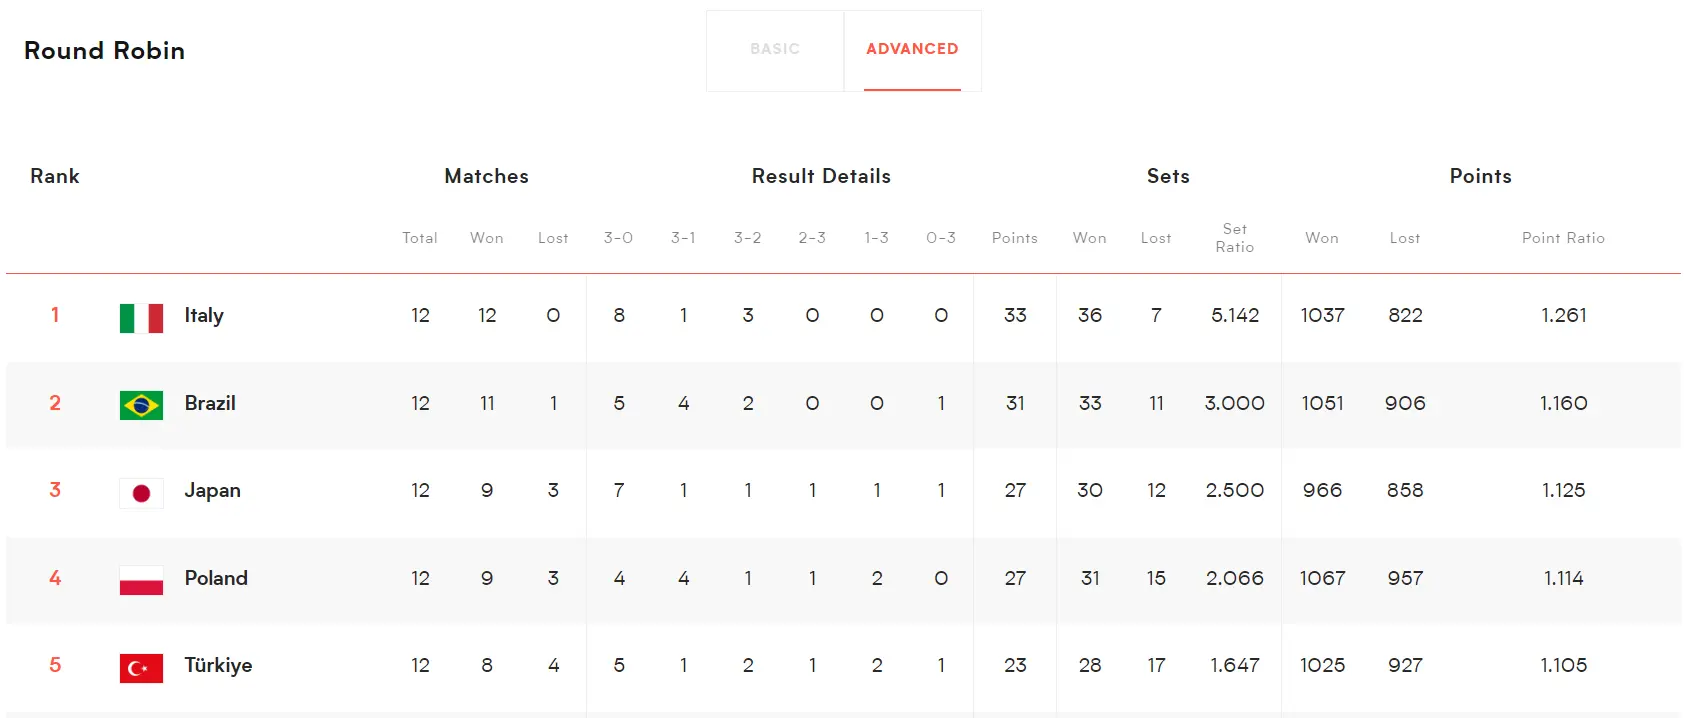Click Italy's set ratio value 5.142
Viewport: 1684px width, 718px height.
tap(1235, 315)
